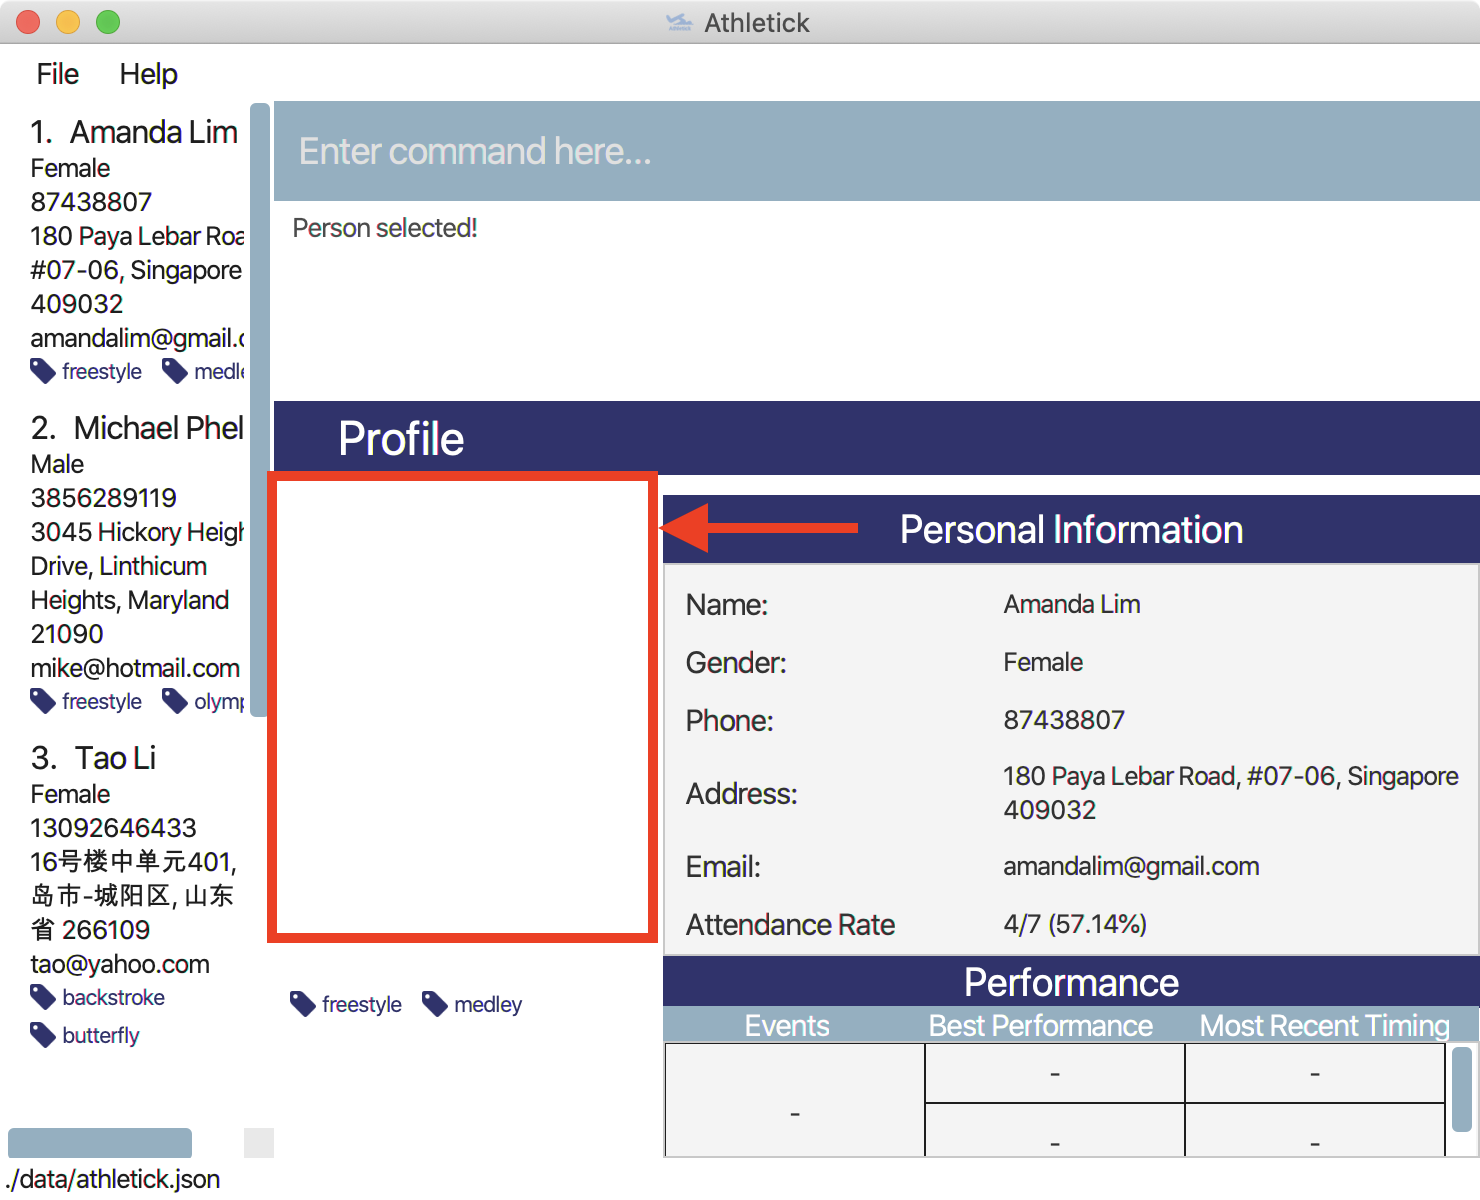Maximize the Athletick window
Screen dimensions: 1480x1200
tap(108, 22)
